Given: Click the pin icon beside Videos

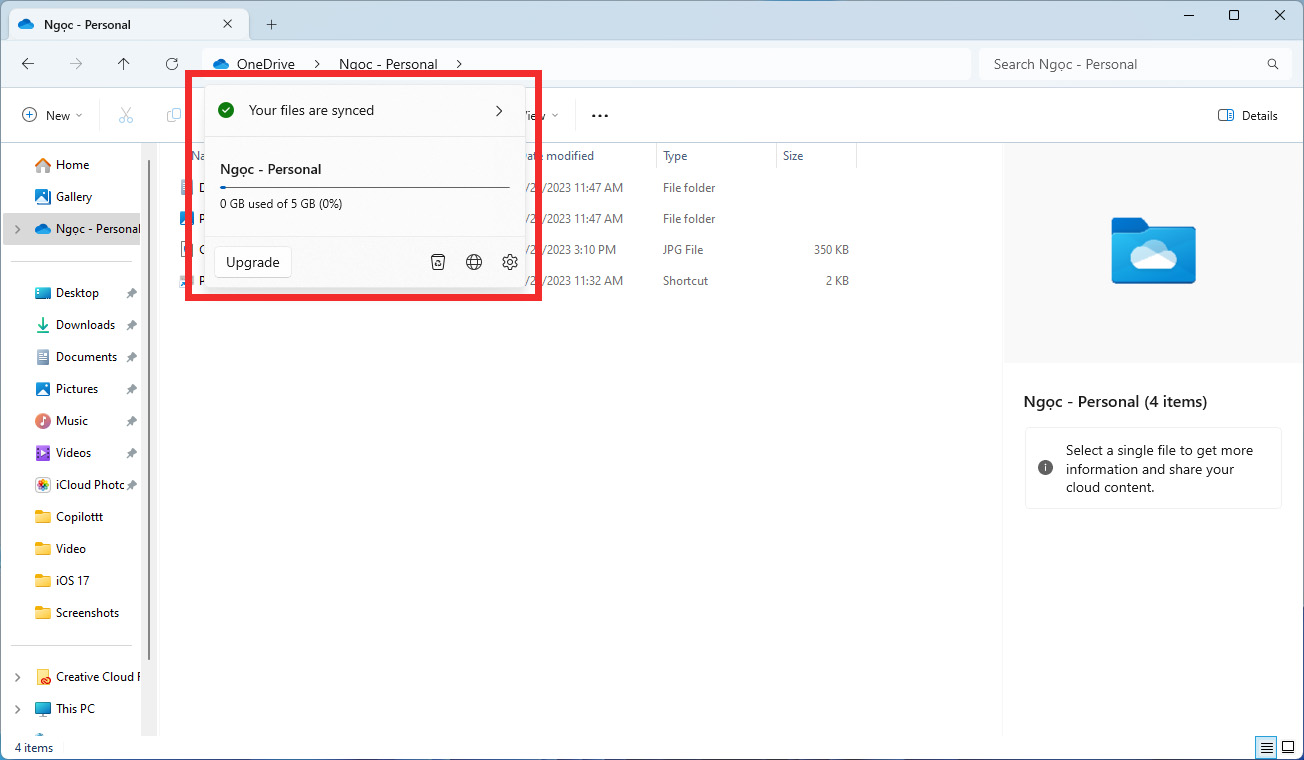Looking at the screenshot, I should coord(131,453).
